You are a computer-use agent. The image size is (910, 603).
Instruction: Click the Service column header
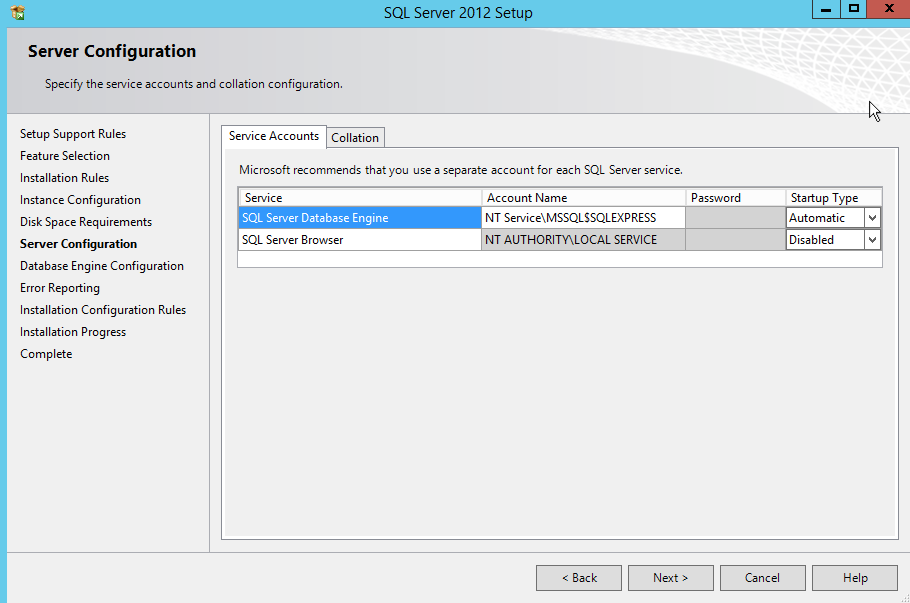coord(359,198)
